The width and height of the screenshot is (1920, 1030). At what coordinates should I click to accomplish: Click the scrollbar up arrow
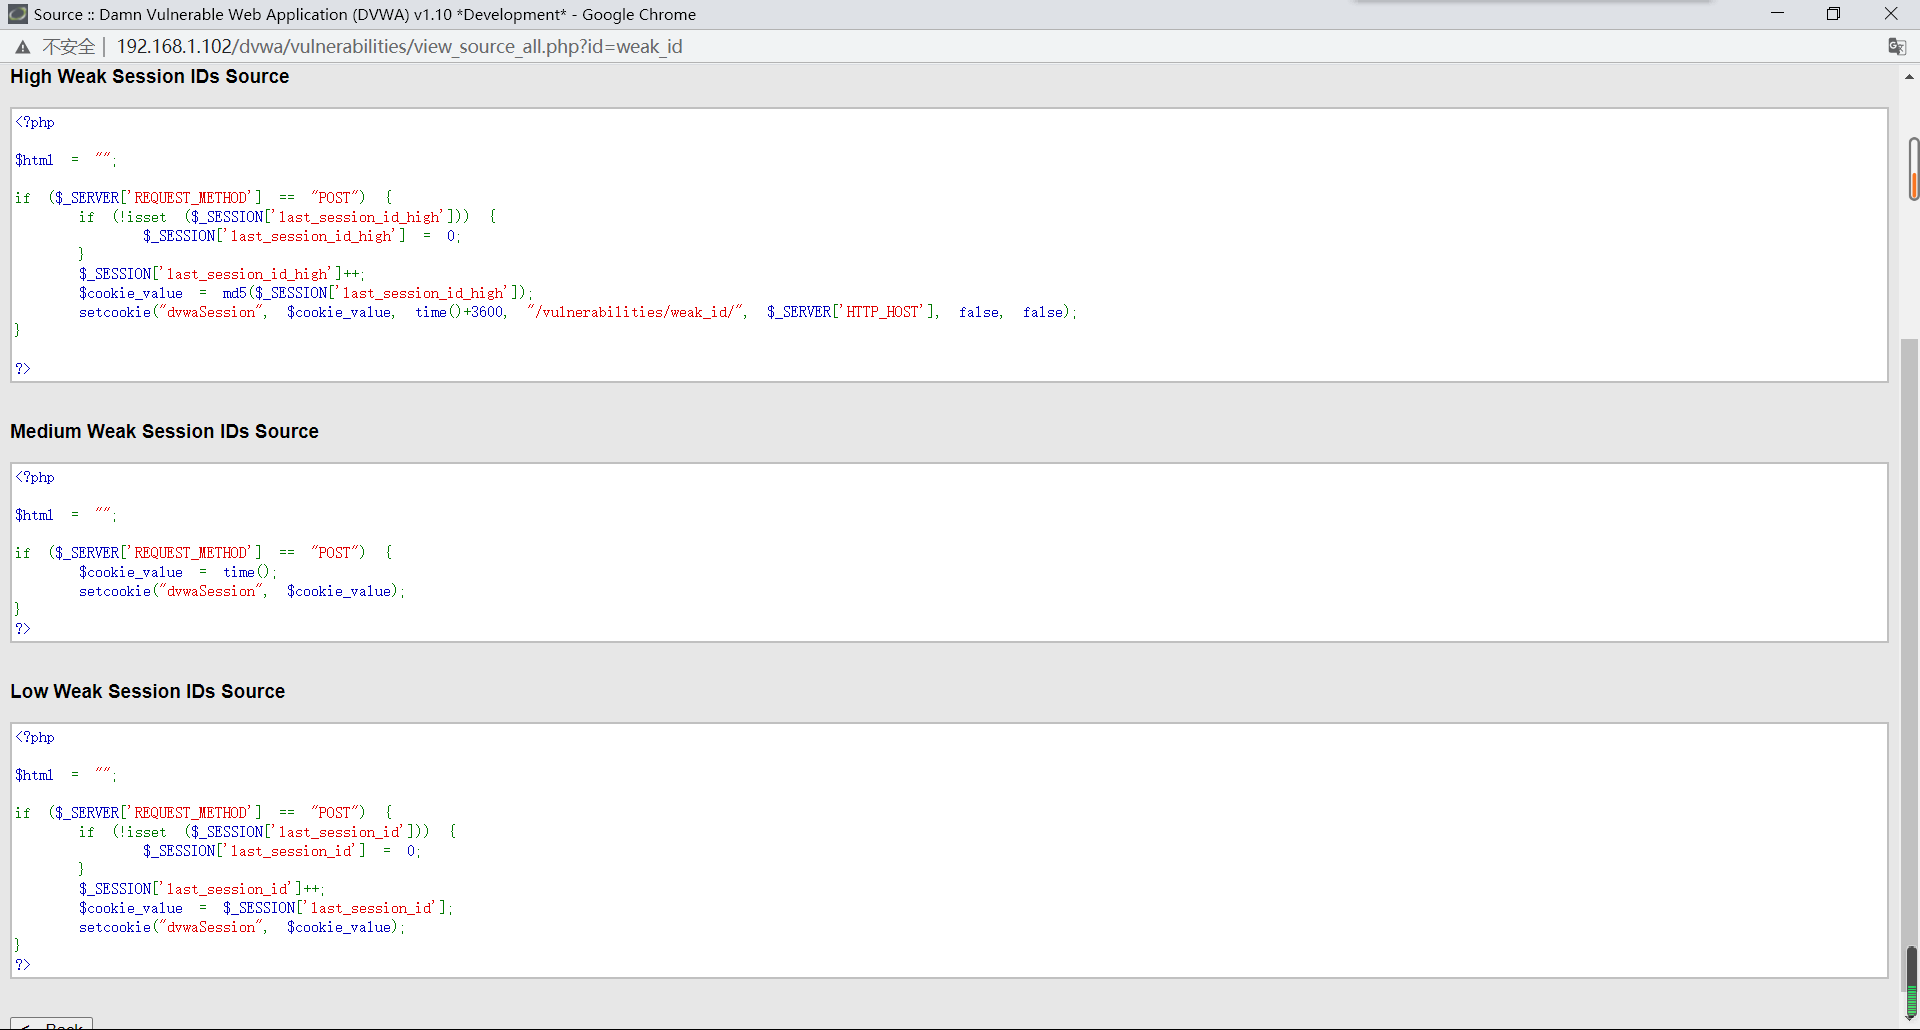coord(1909,77)
